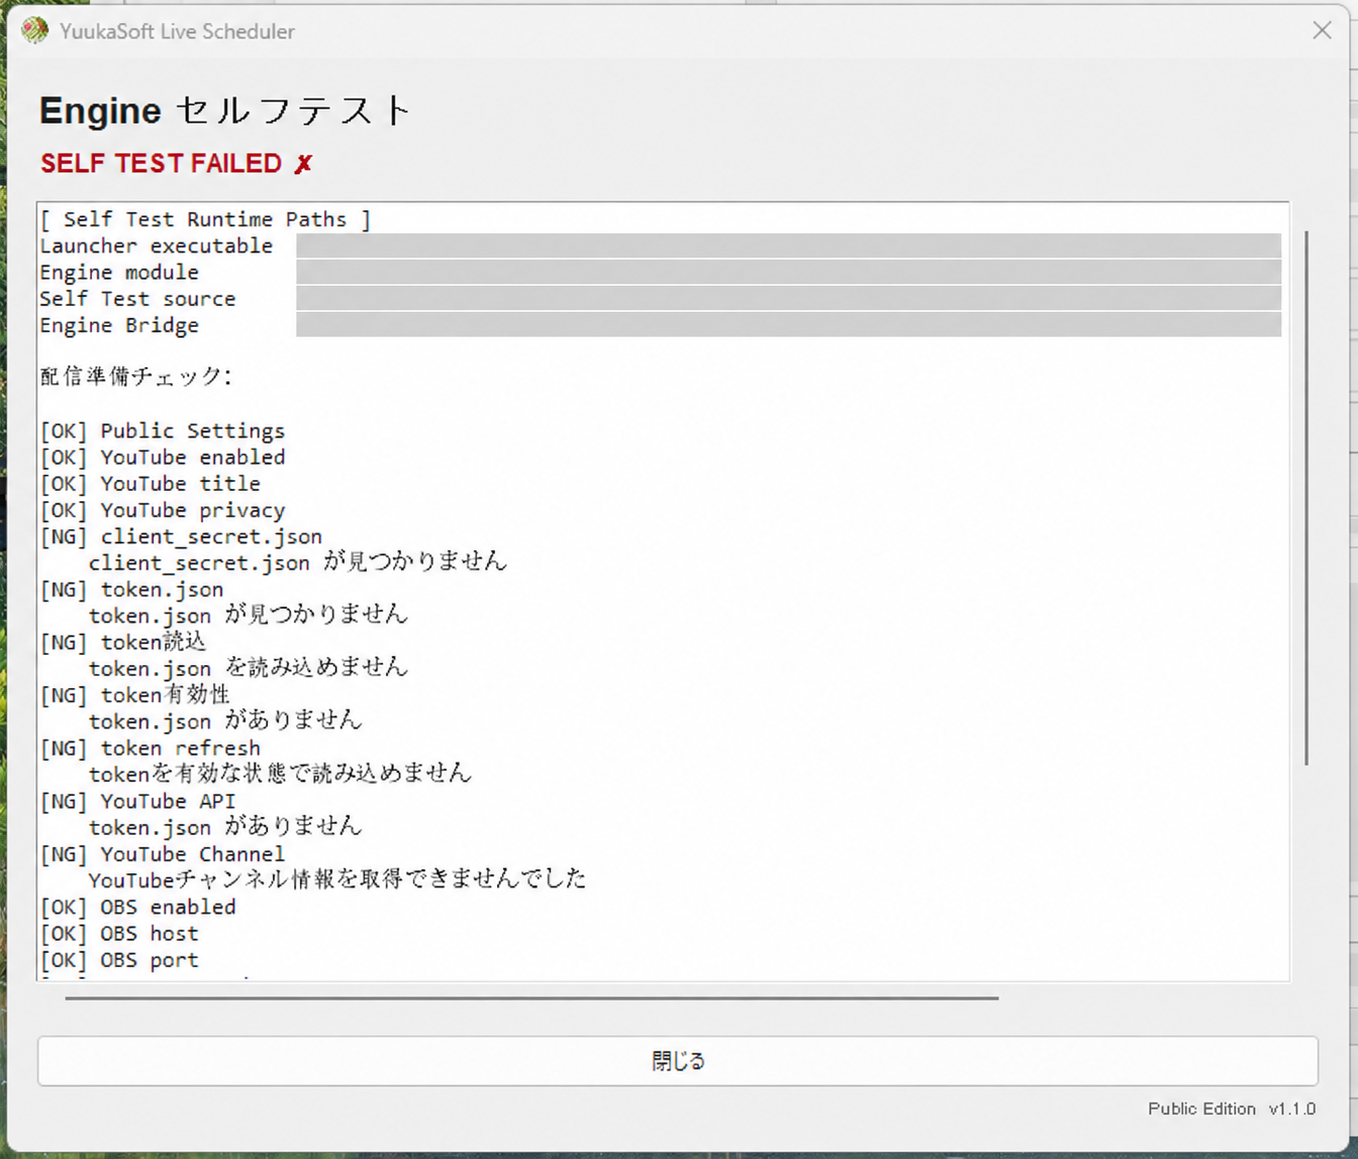Click the 閉じる button
1358x1159 pixels.
point(678,1061)
